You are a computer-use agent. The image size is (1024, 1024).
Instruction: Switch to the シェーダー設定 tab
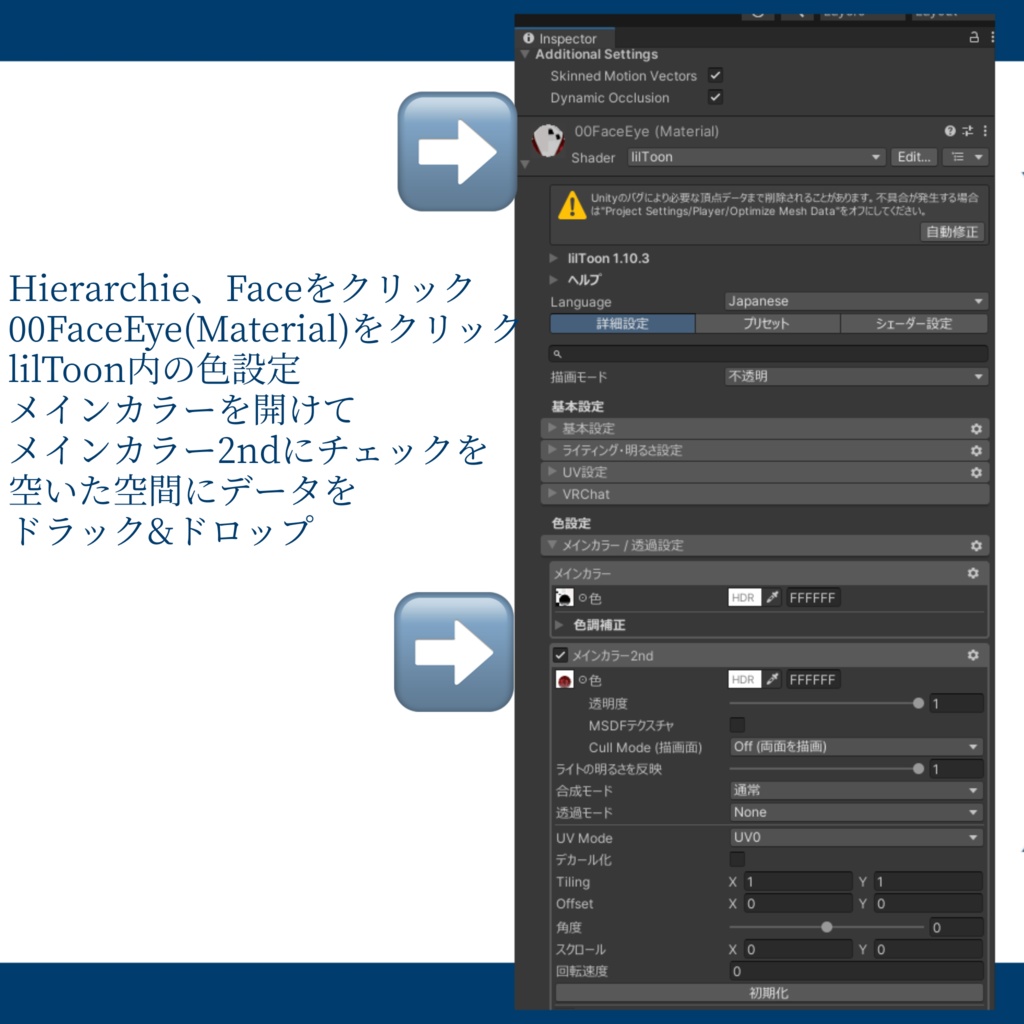pyautogui.click(x=913, y=323)
